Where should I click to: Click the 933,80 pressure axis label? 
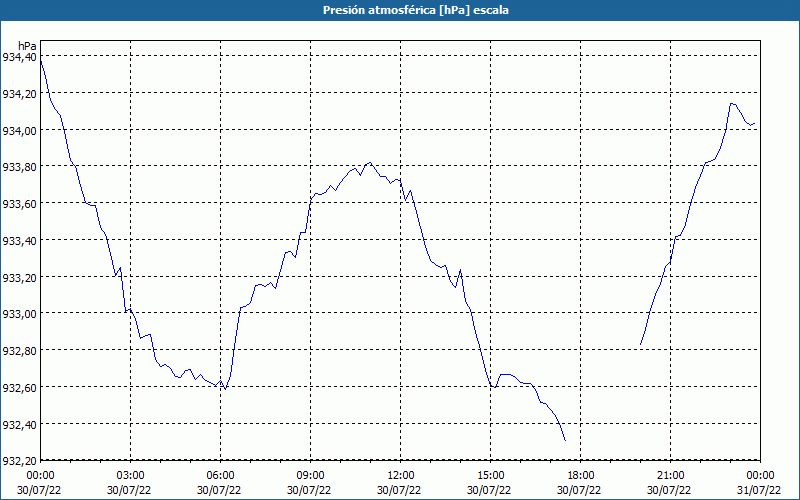tap(20, 167)
